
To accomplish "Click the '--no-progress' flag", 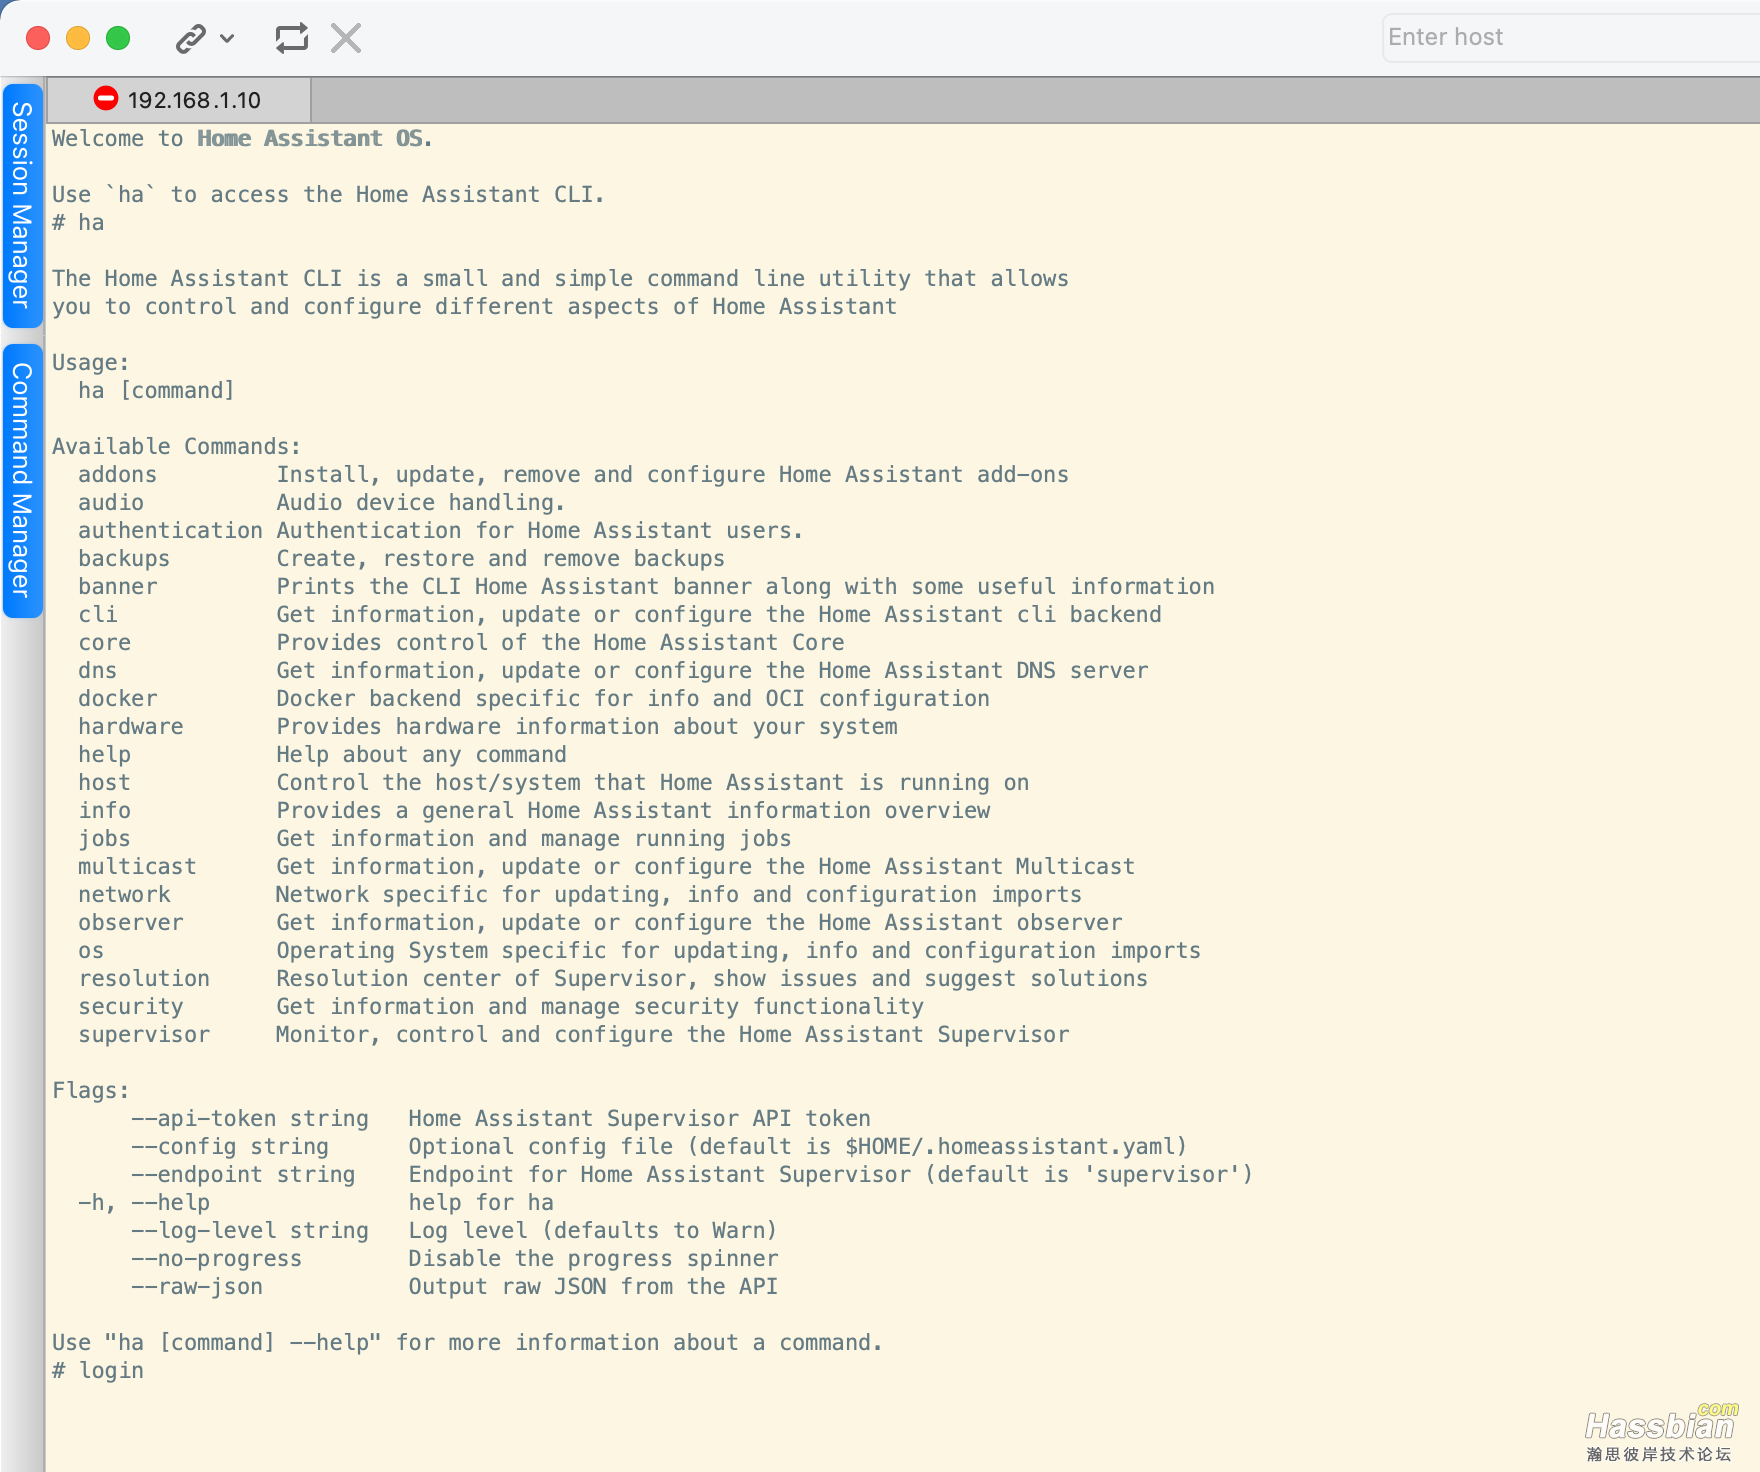I will coord(217,1259).
